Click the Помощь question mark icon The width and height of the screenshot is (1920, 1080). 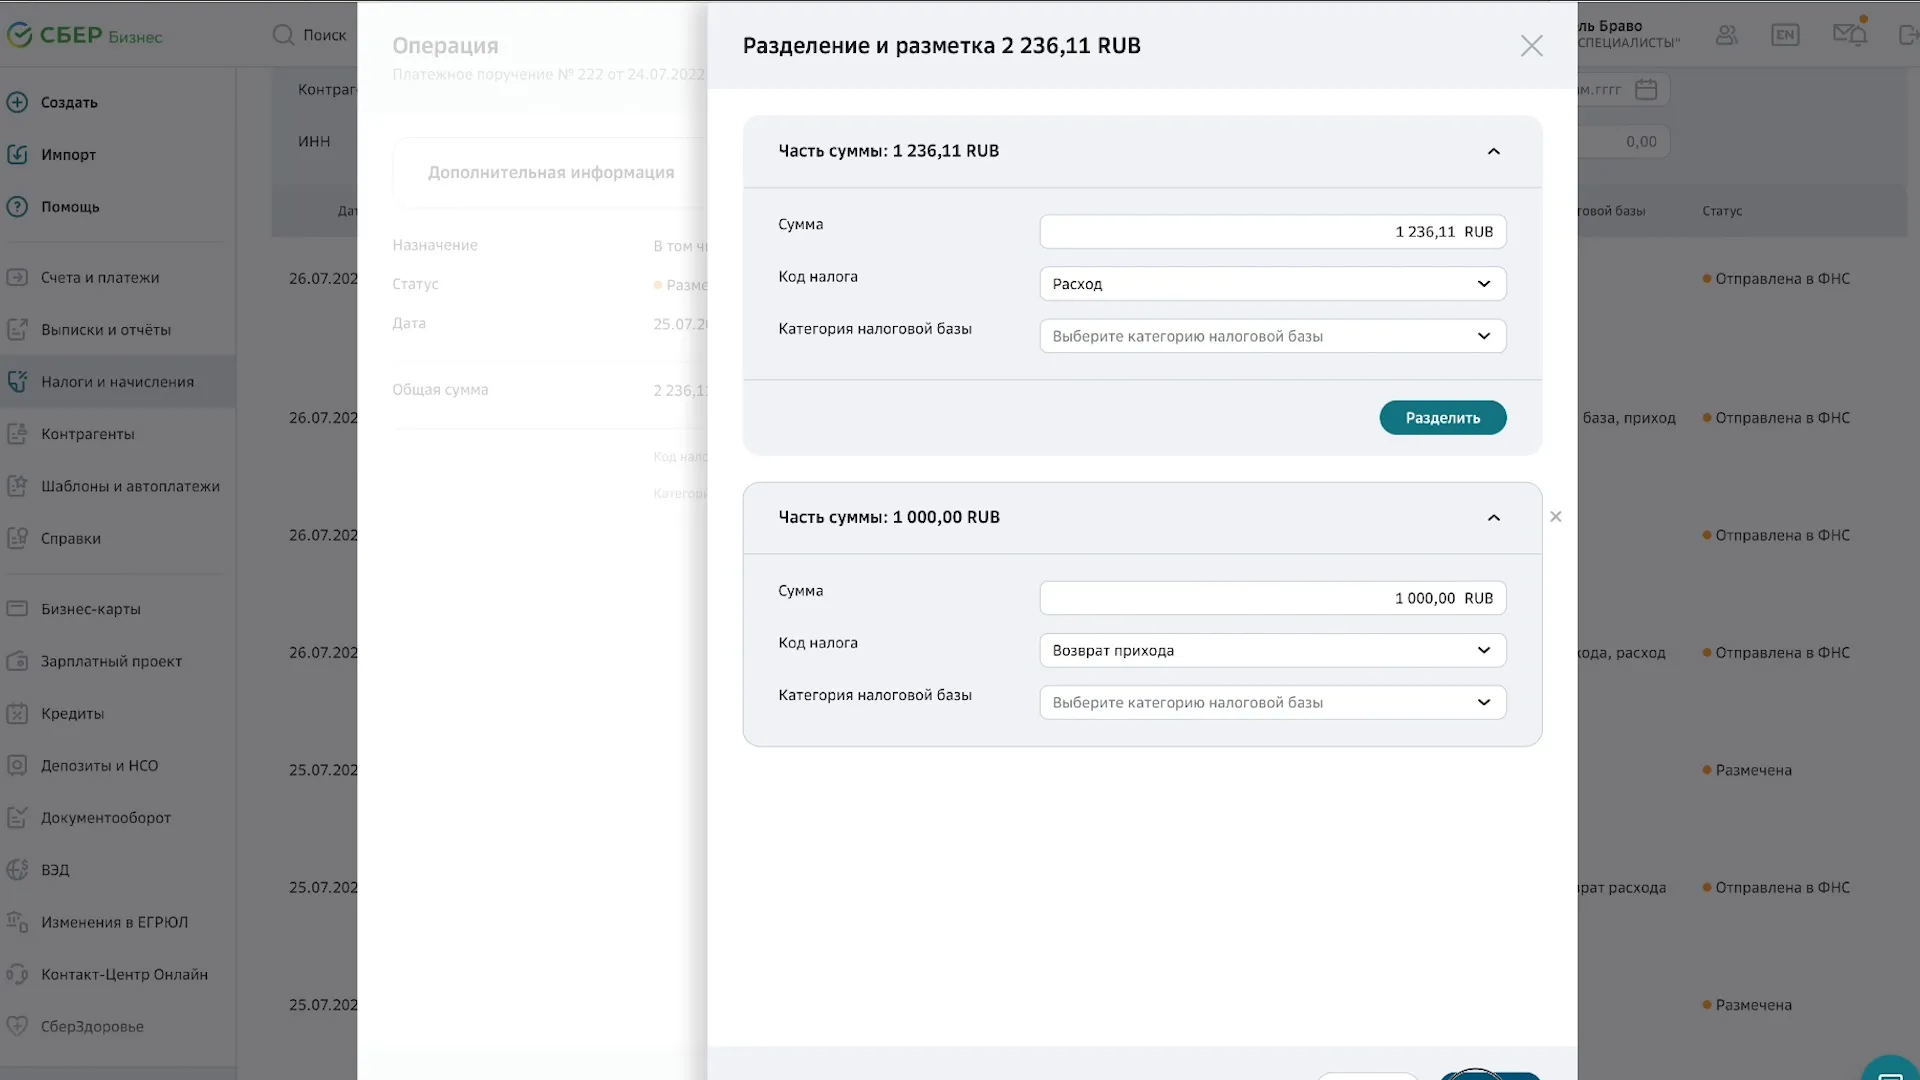[x=17, y=206]
